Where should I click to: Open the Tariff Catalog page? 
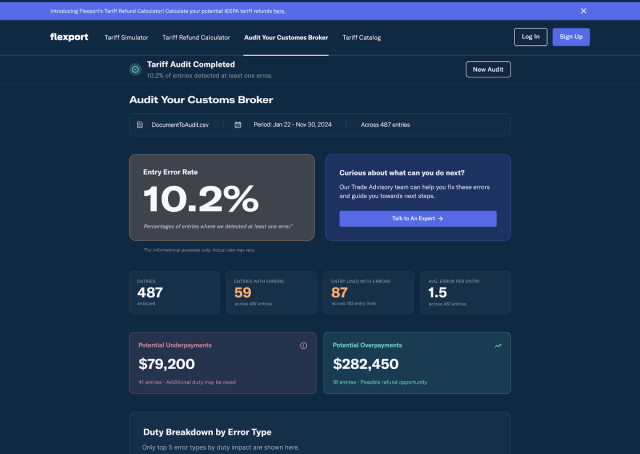click(361, 37)
